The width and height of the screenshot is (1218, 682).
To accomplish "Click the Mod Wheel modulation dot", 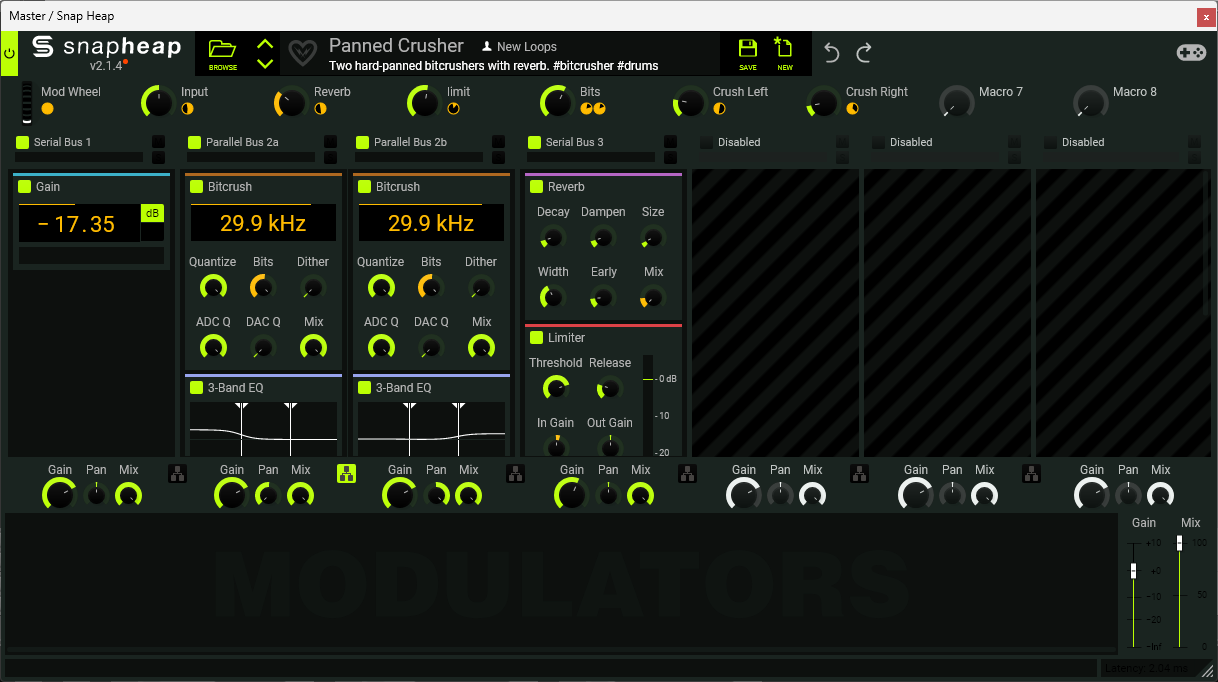I will pos(47,108).
